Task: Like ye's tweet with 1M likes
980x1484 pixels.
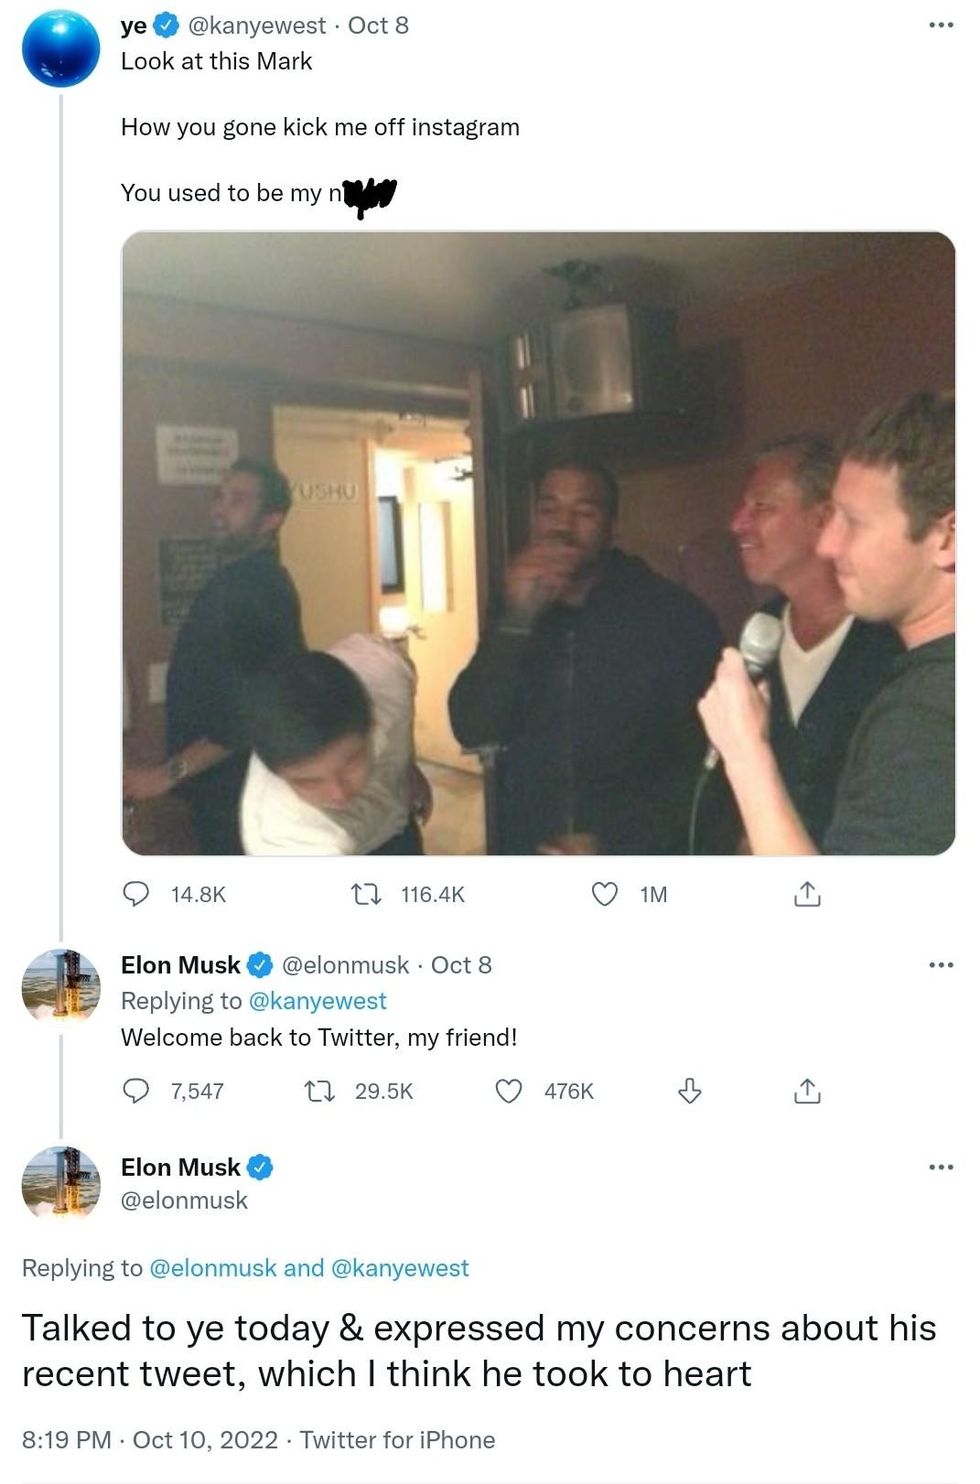Action: [605, 893]
